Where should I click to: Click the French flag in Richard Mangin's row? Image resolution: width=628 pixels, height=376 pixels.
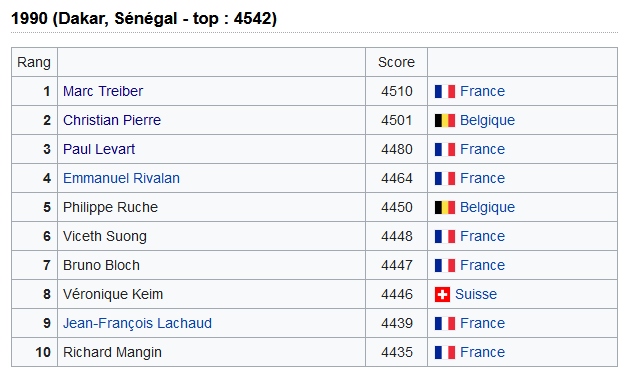coord(445,352)
